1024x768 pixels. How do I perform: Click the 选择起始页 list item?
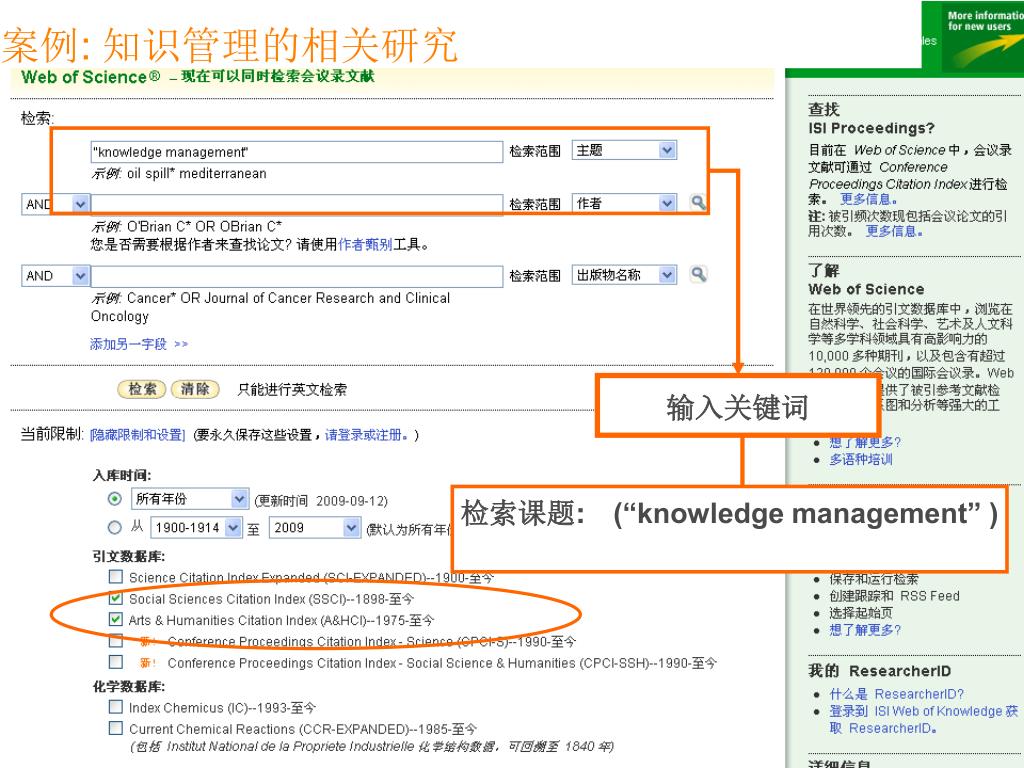861,613
